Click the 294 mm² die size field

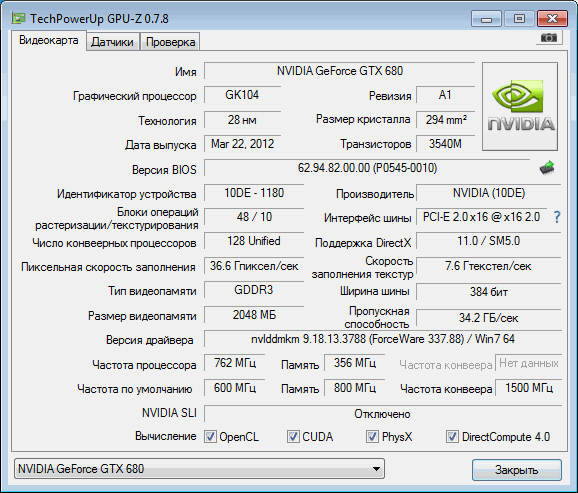pos(445,119)
